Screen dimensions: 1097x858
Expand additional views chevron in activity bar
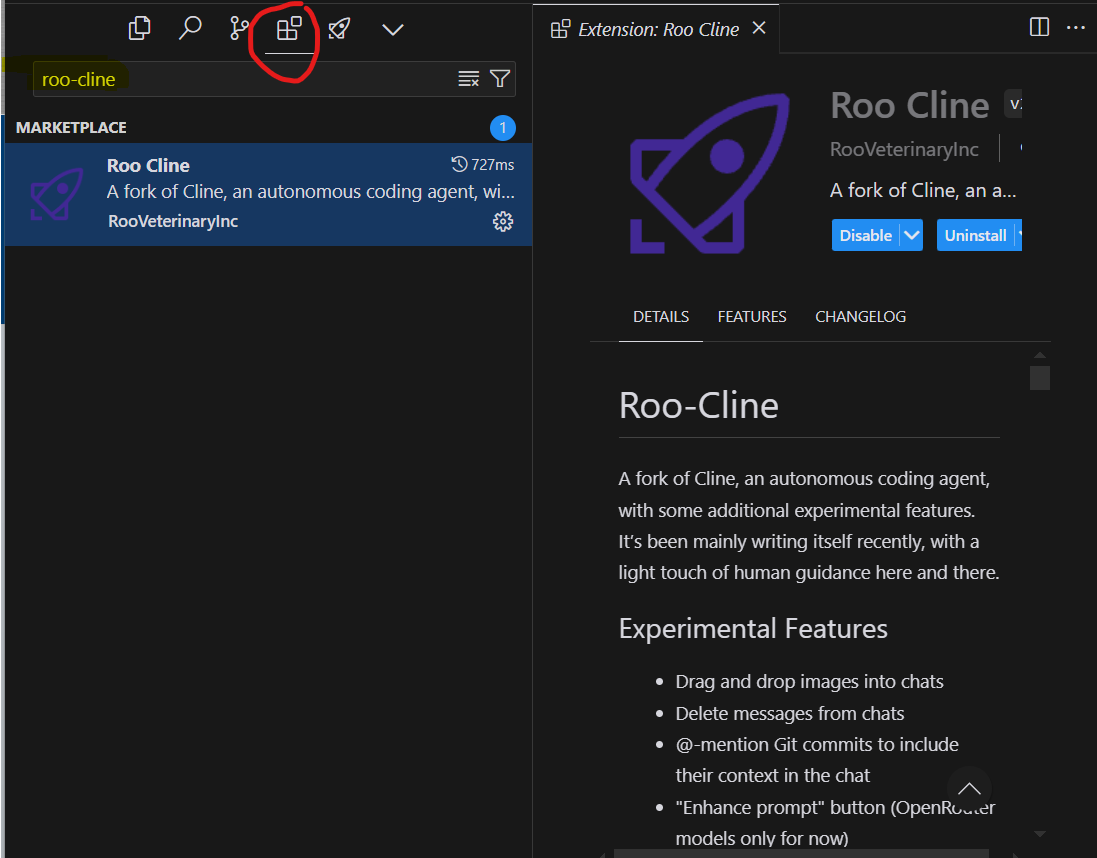(x=392, y=29)
